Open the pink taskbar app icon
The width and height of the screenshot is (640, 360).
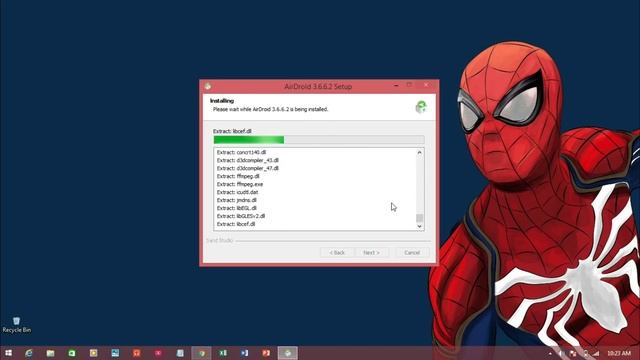coord(158,353)
